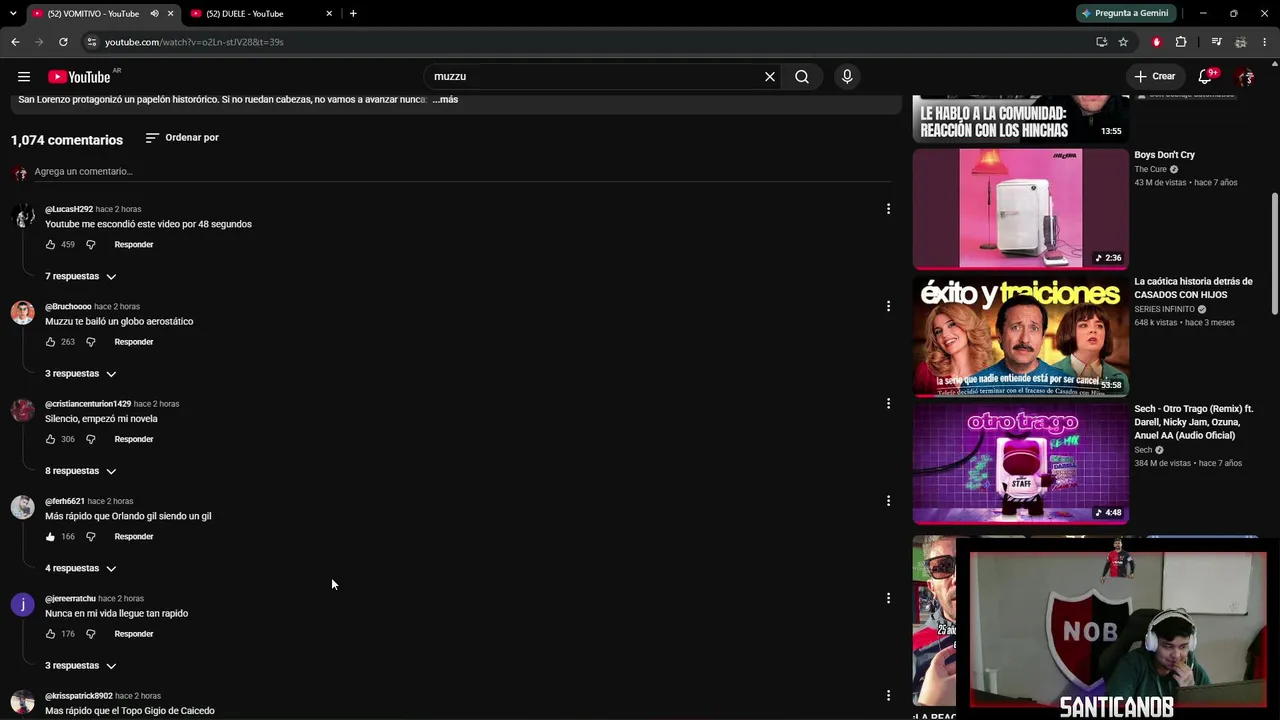Open the 'Boys Don't Cry' video thumbnail
Viewport: 1280px width, 720px height.
click(x=1021, y=209)
